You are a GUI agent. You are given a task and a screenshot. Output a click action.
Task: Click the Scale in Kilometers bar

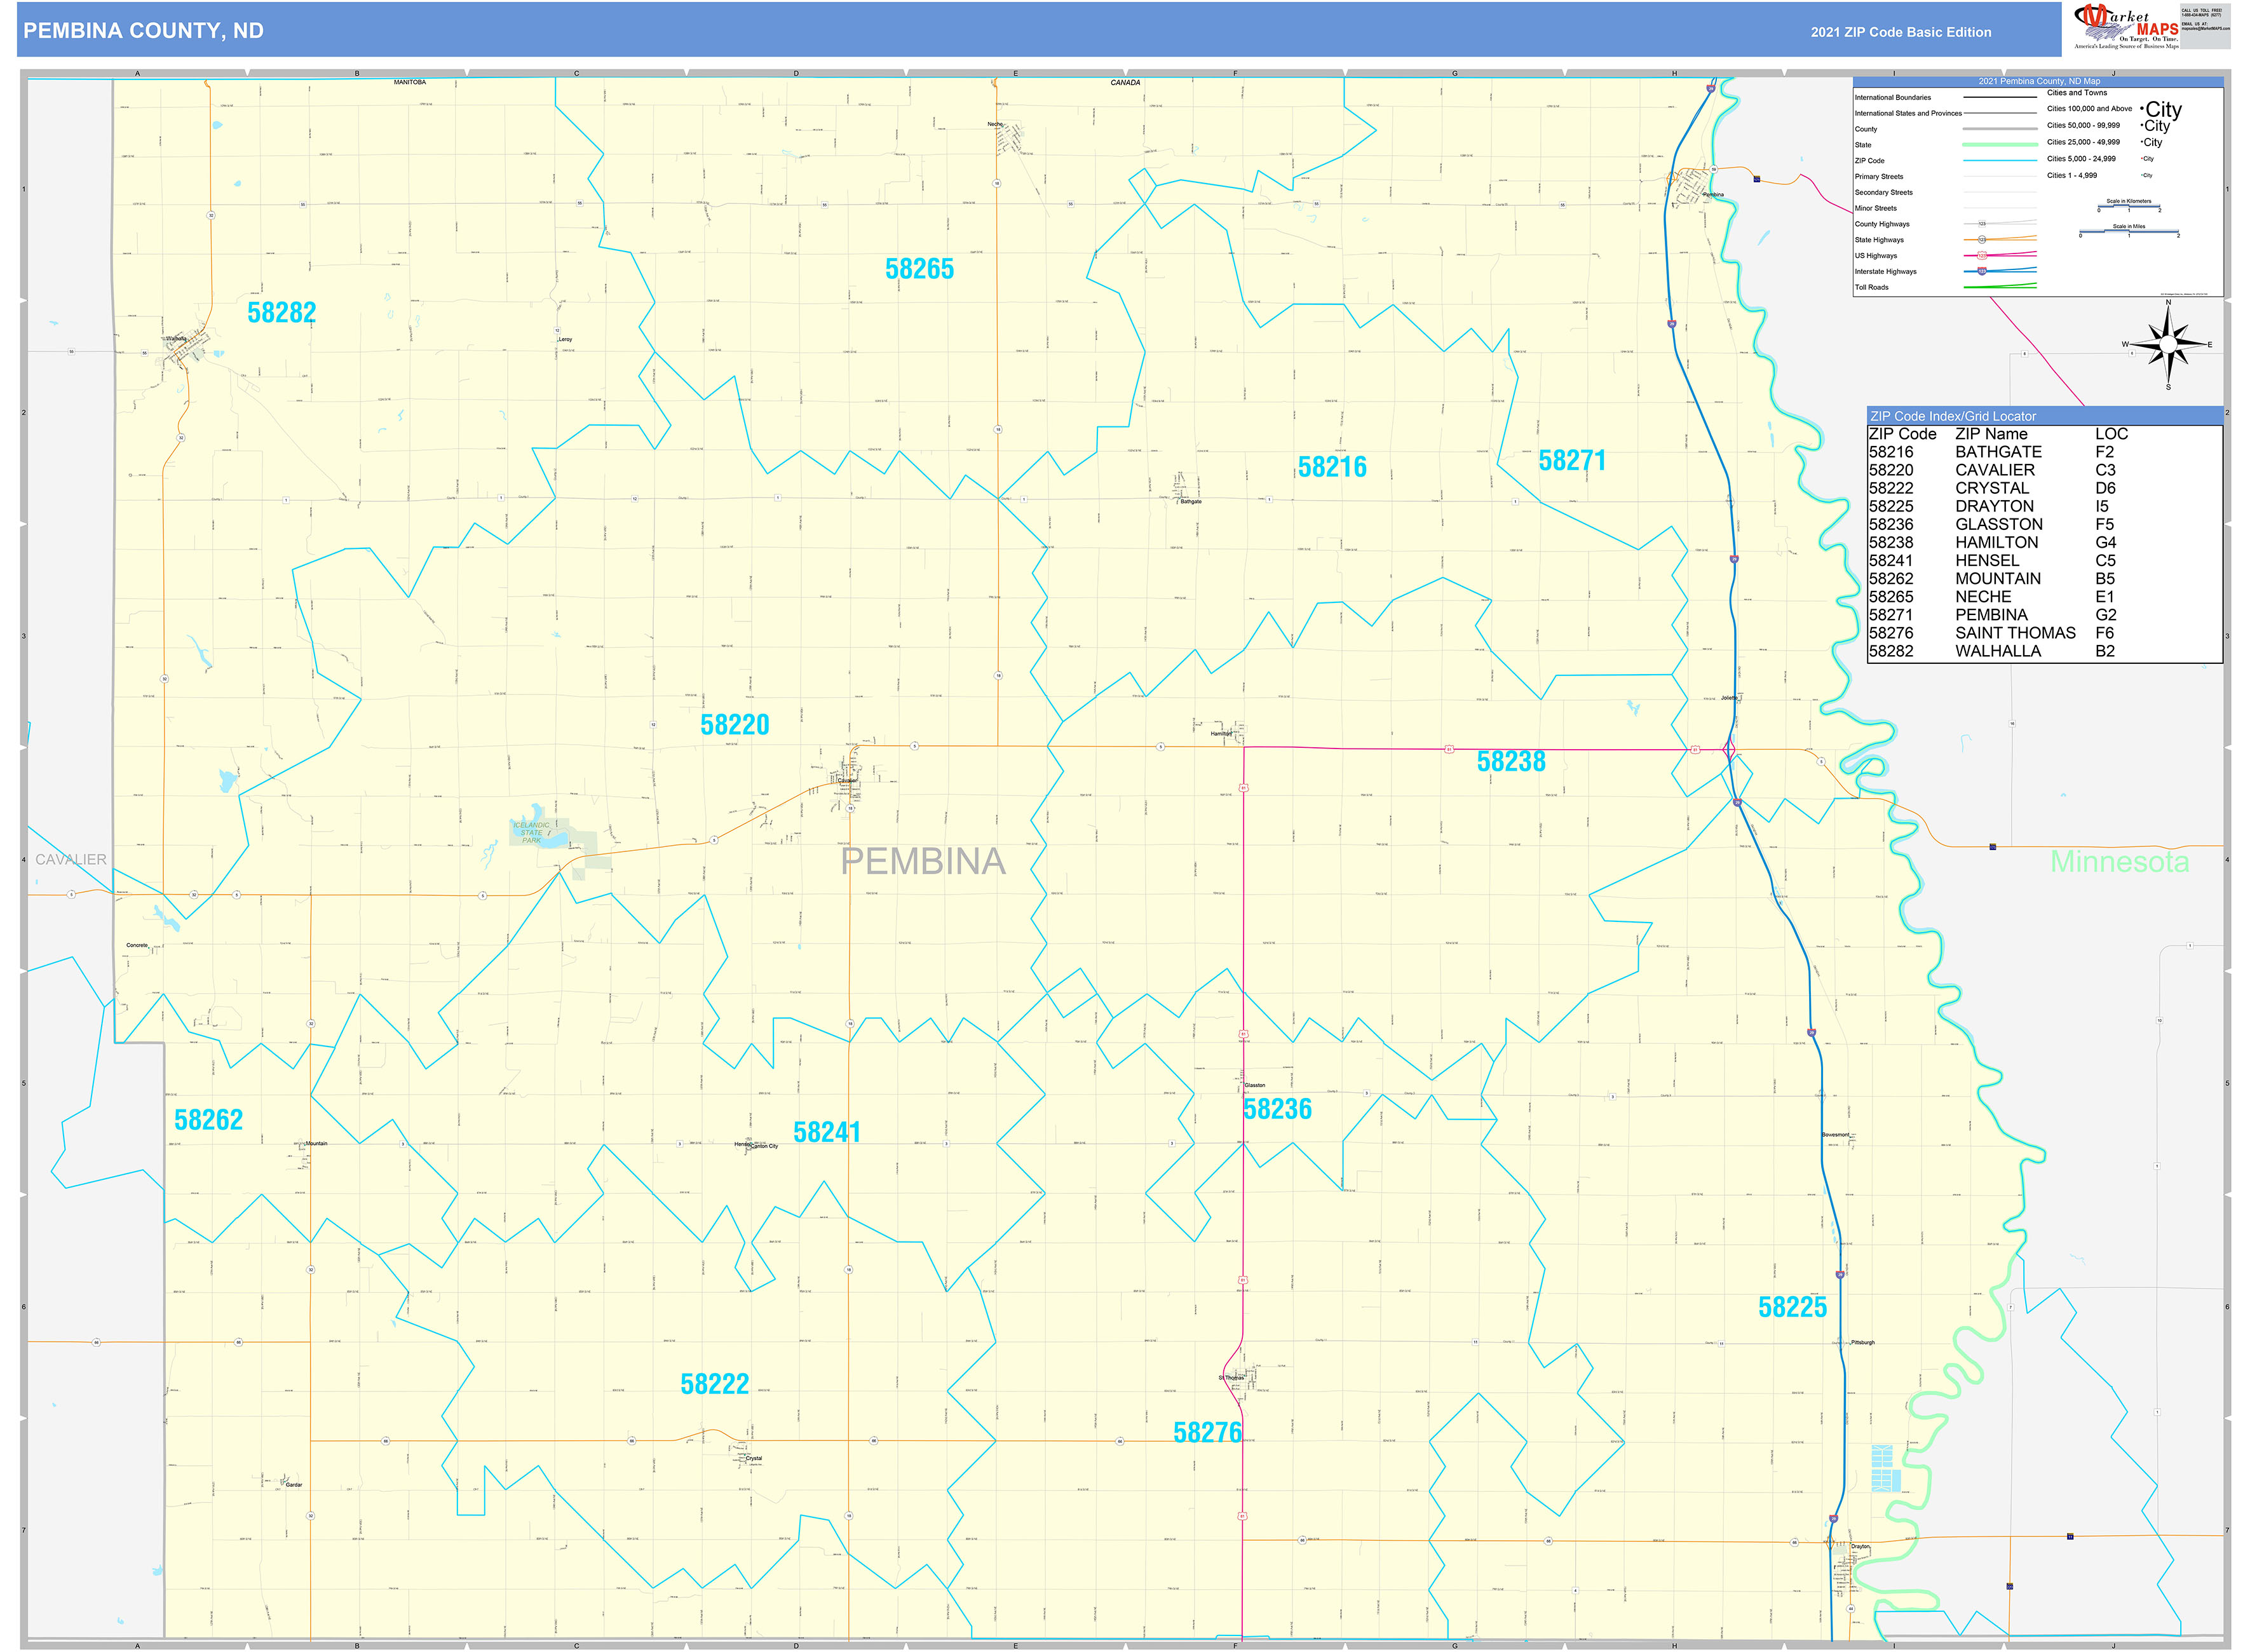2129,206
